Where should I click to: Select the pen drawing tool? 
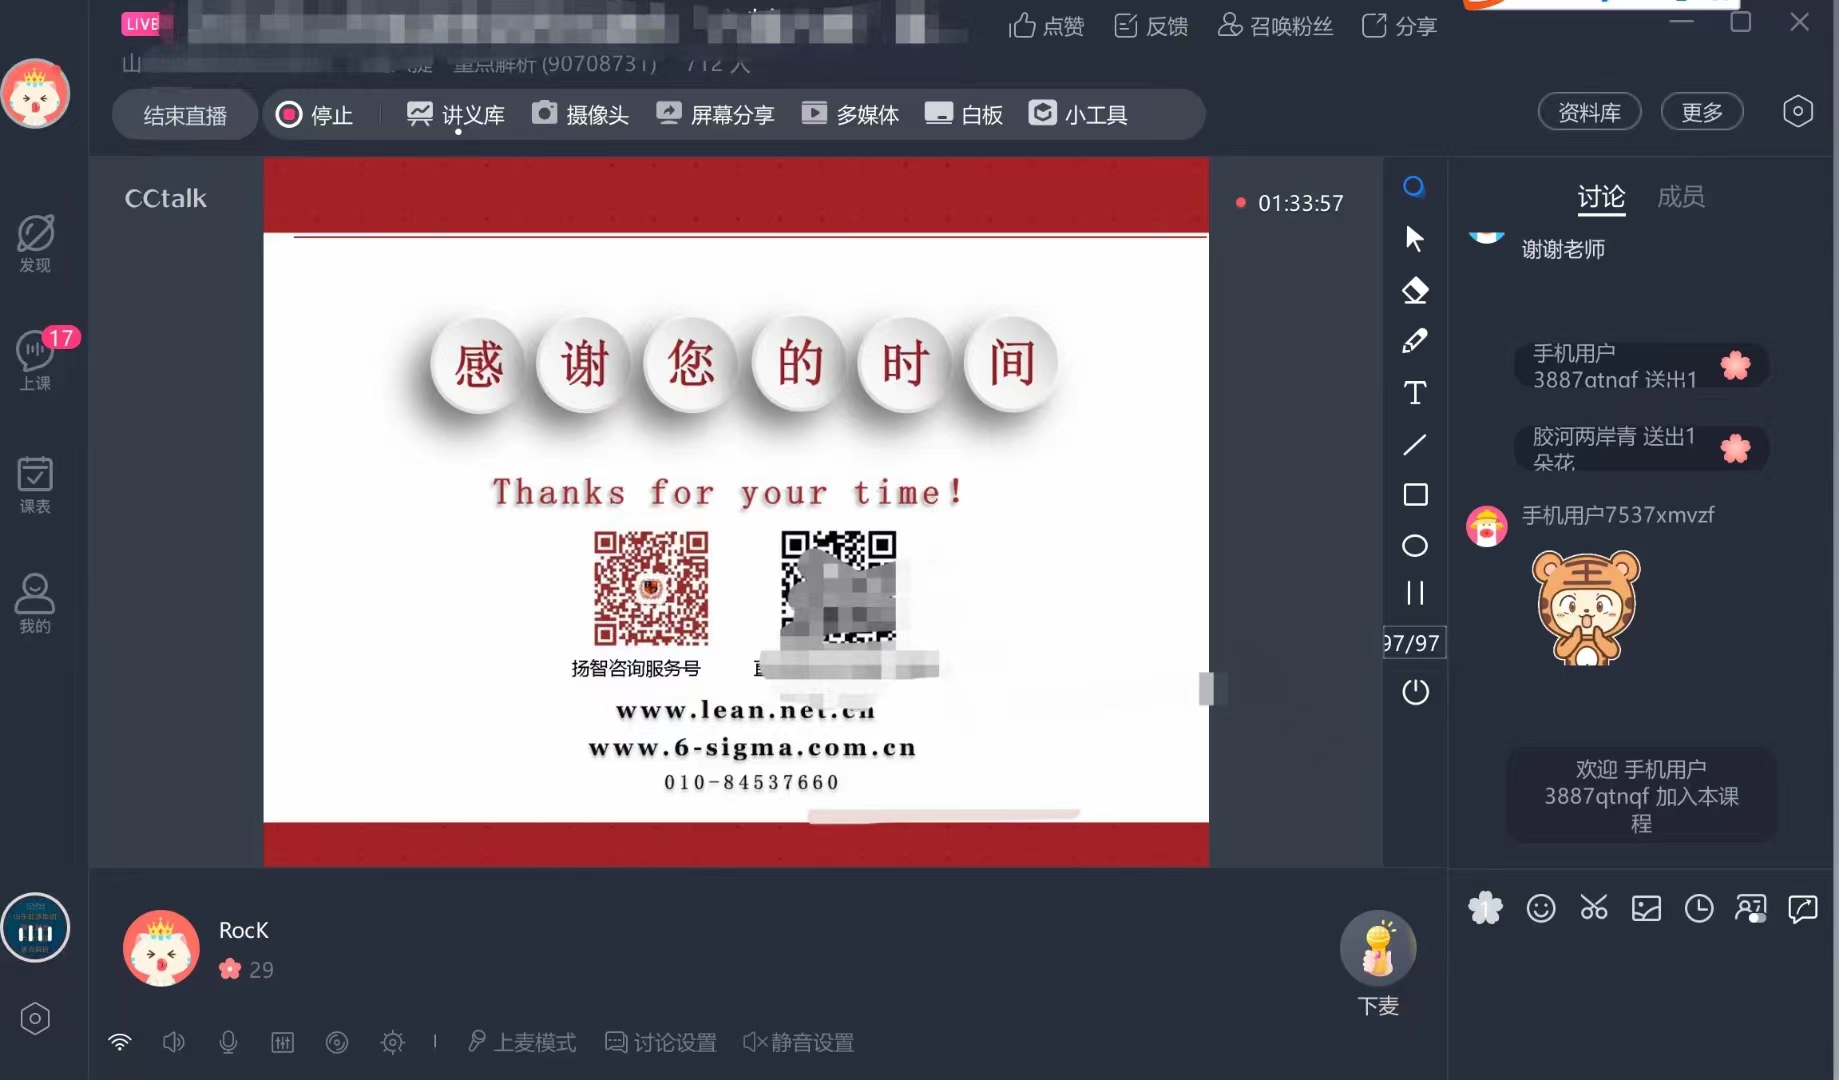tap(1414, 341)
